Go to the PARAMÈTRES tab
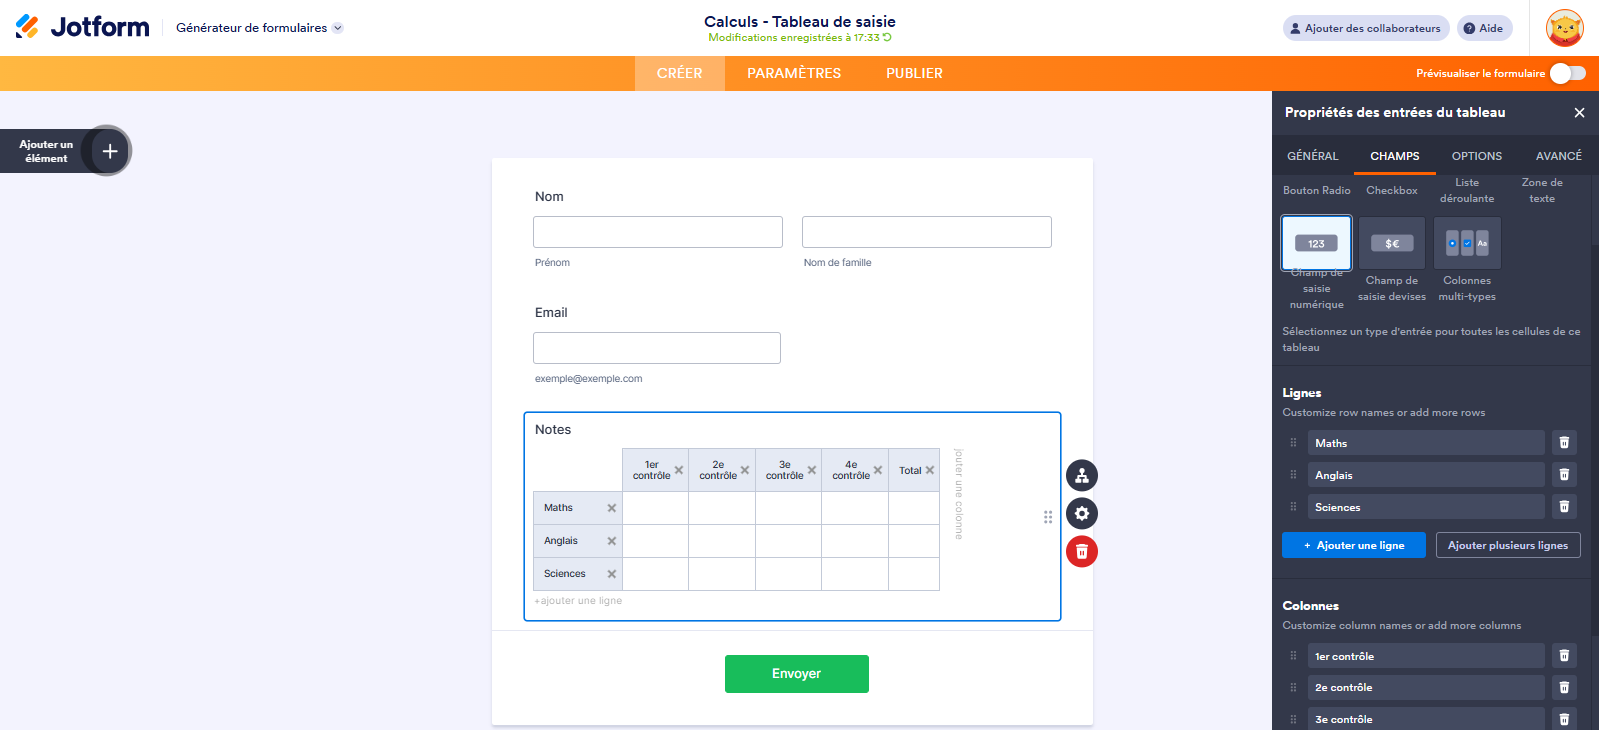The image size is (1599, 730). point(794,73)
